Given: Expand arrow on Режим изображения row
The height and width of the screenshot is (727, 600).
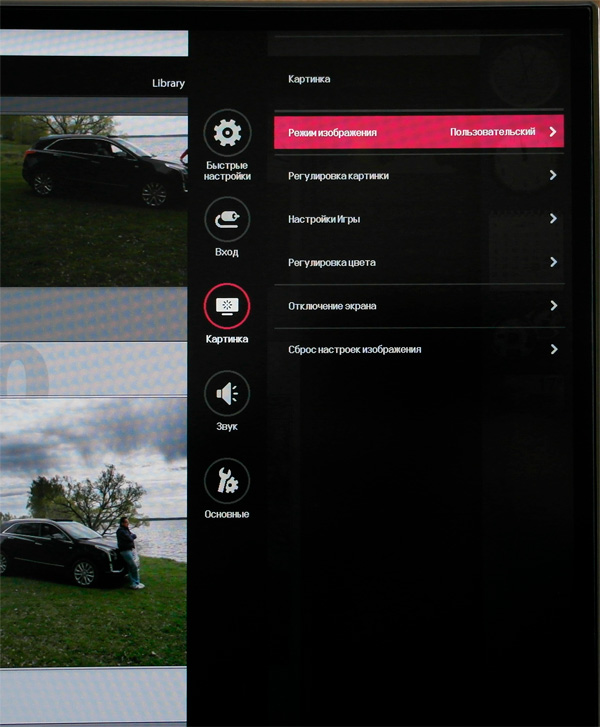Looking at the screenshot, I should point(553,132).
